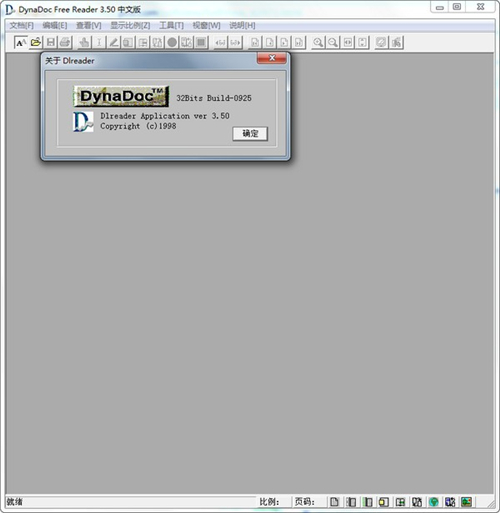
Task: Click the D app icon in title bar
Action: coord(10,9)
